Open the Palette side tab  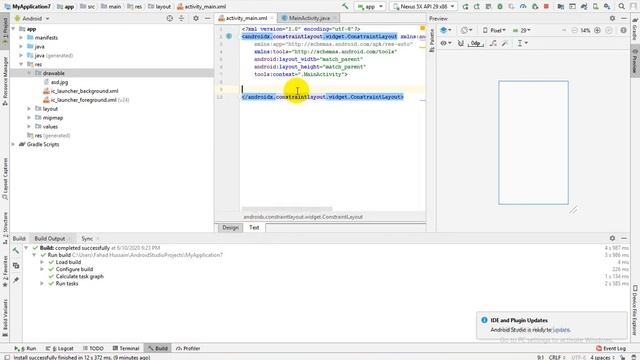click(432, 42)
